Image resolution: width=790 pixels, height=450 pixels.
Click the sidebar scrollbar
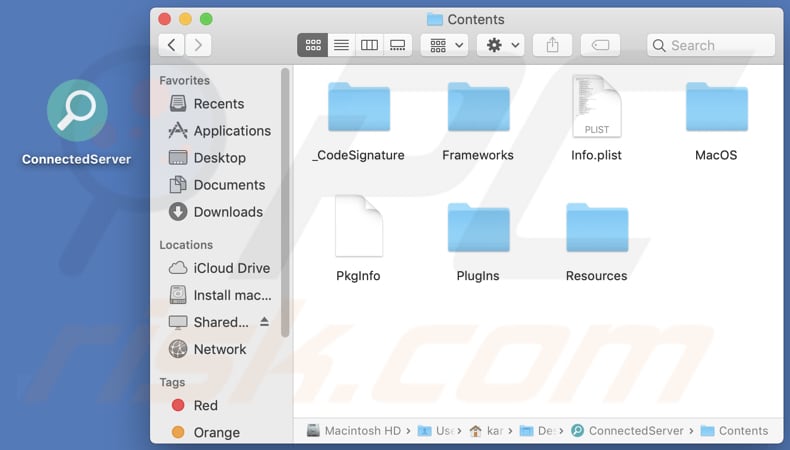click(x=285, y=203)
